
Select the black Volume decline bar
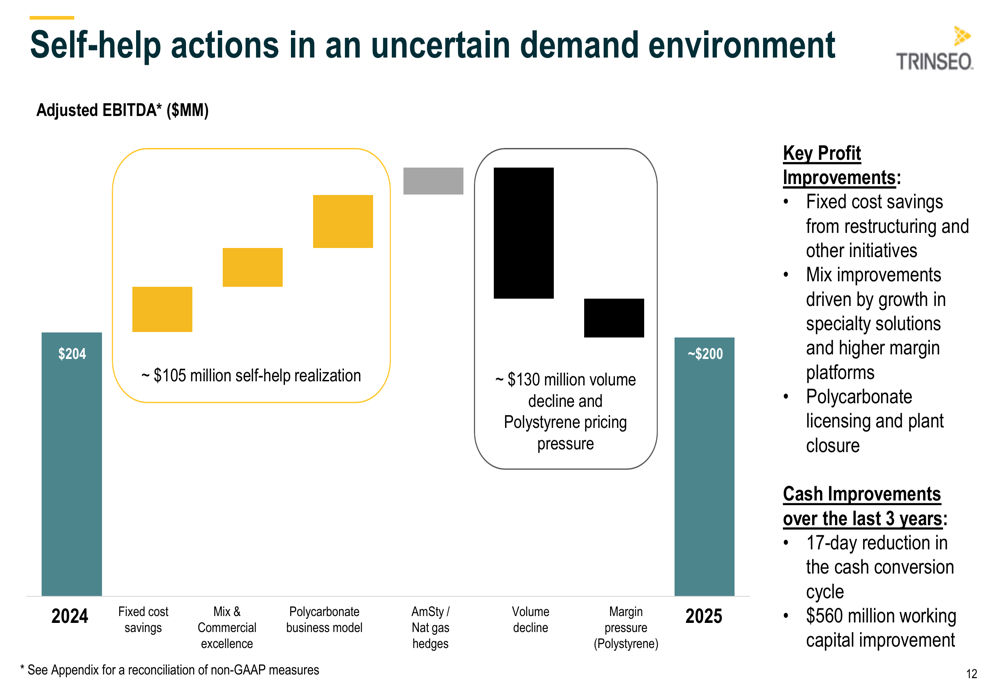pyautogui.click(x=524, y=233)
